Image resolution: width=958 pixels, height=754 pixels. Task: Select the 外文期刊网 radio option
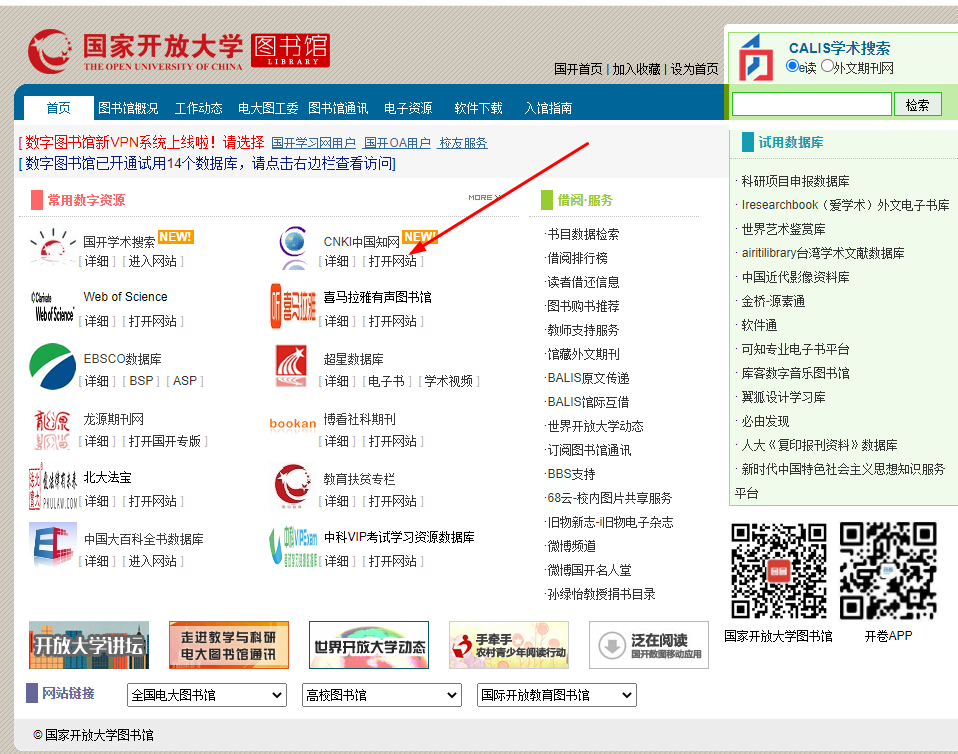point(827,66)
